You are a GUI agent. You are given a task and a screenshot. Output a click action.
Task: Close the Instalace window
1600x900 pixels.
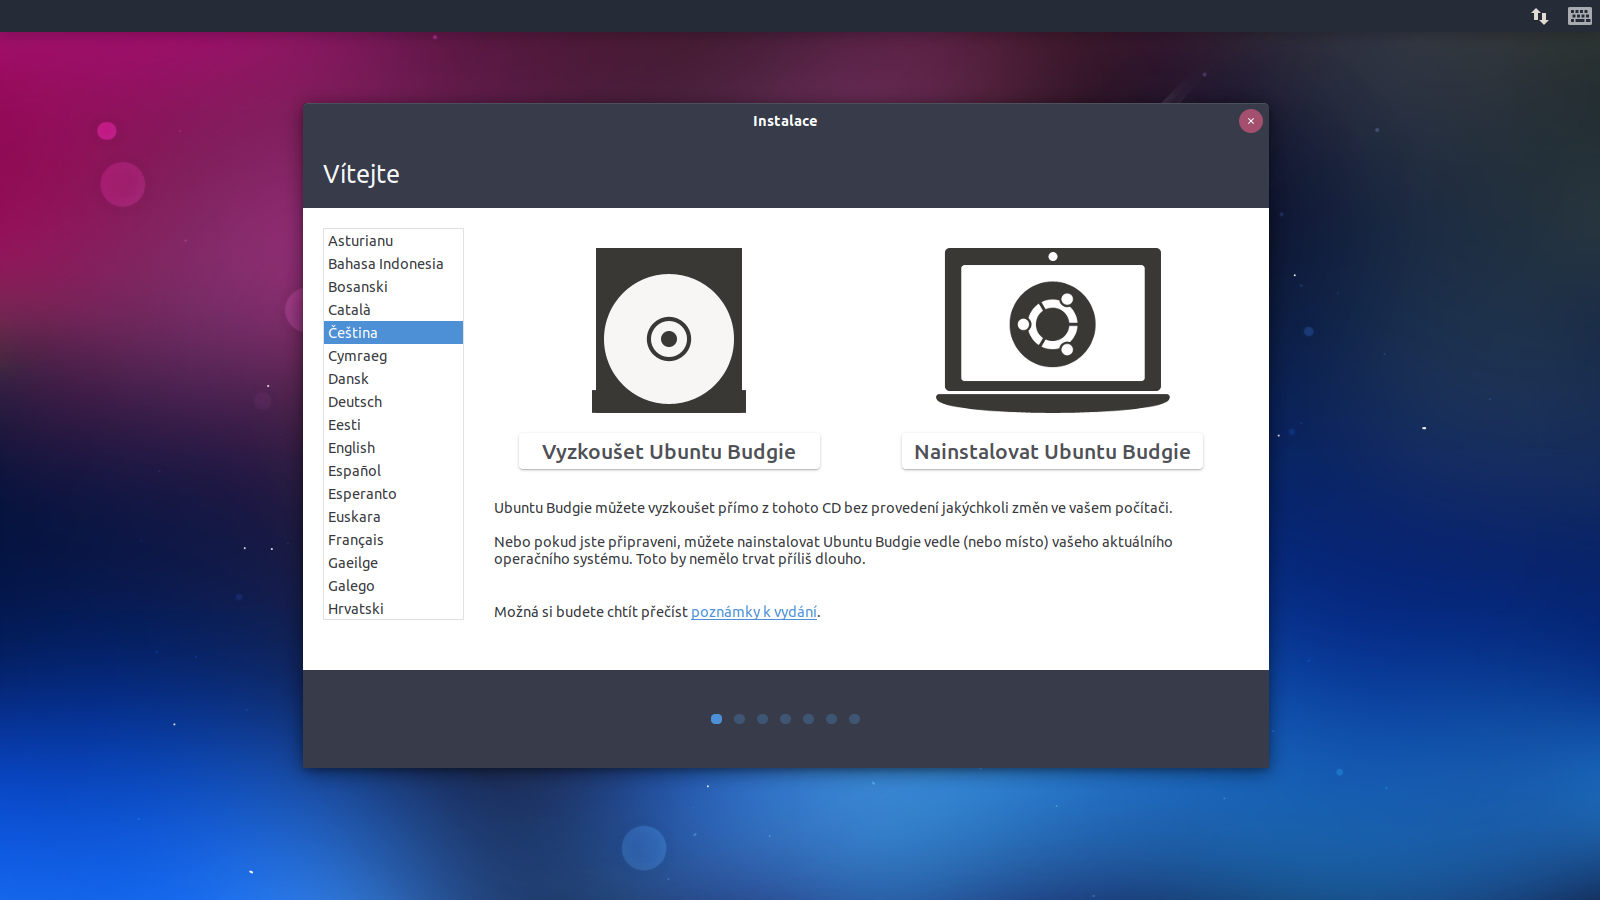(1250, 121)
